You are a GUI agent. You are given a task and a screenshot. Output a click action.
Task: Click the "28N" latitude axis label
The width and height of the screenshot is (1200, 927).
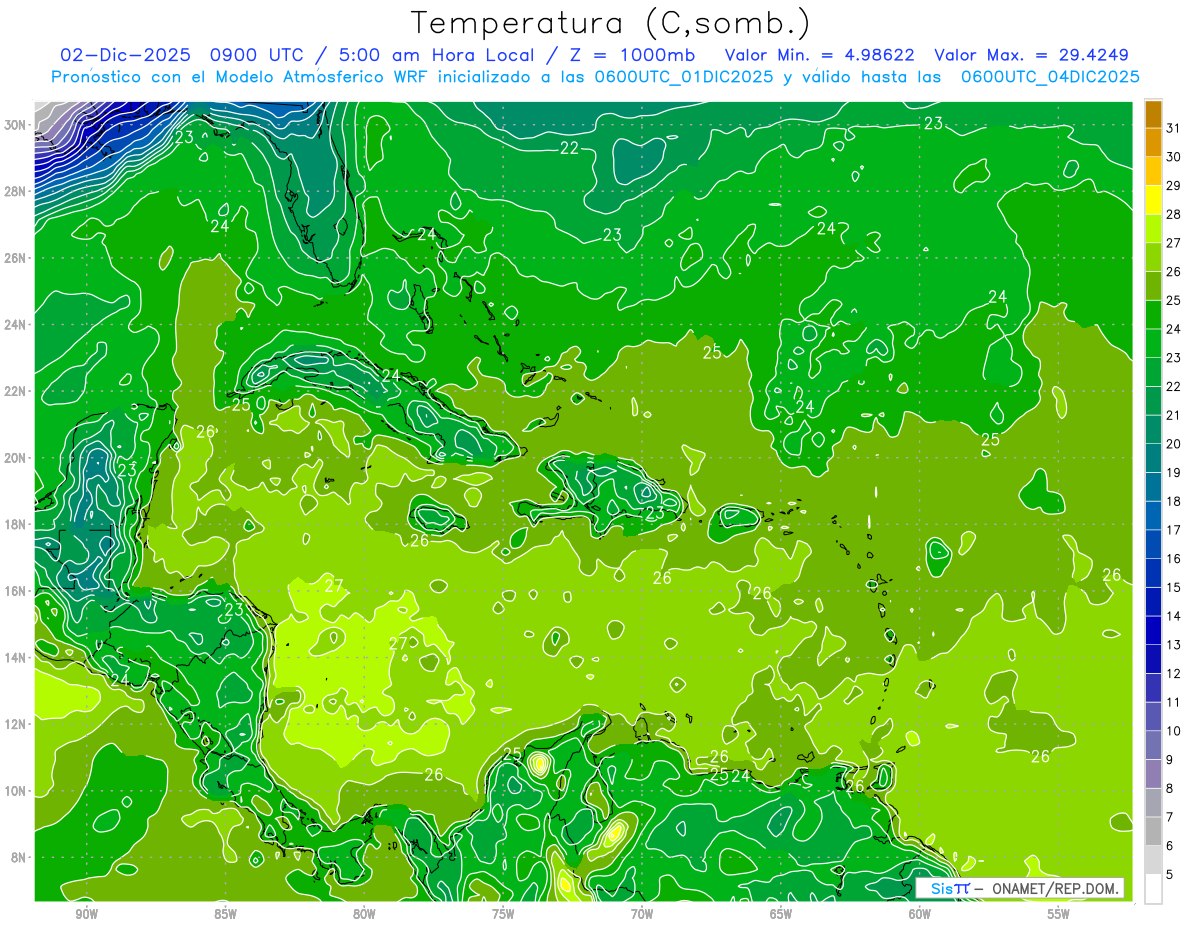pyautogui.click(x=15, y=191)
